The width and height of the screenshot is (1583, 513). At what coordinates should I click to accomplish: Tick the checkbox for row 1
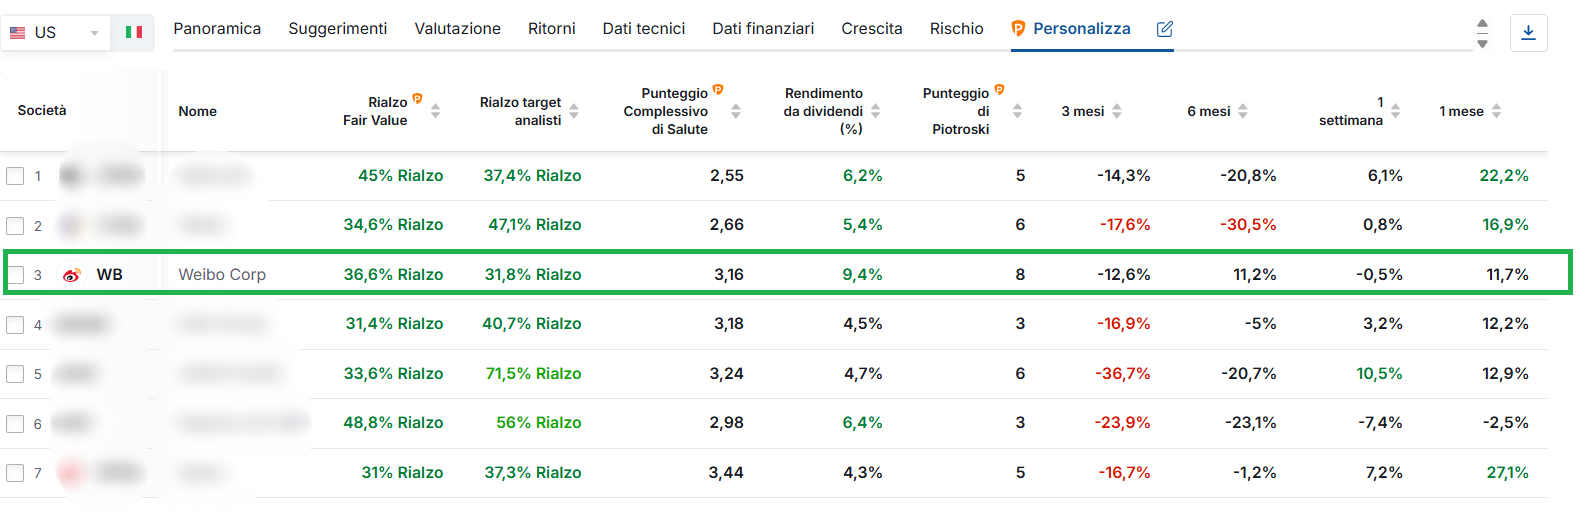coord(15,176)
